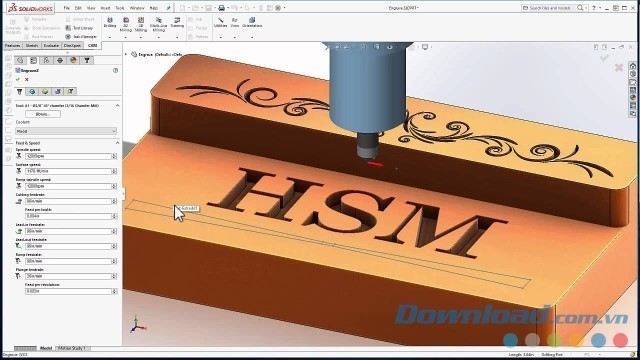Open the Multi-Axis Milling command
Screen dimensions: 640x360
(158, 24)
